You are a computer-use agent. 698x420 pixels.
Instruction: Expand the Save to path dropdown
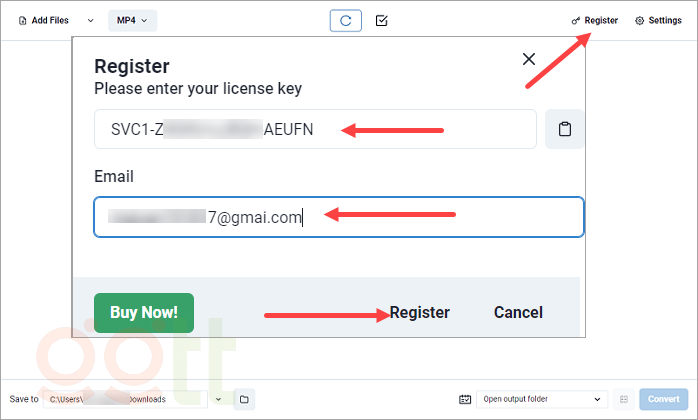click(219, 399)
